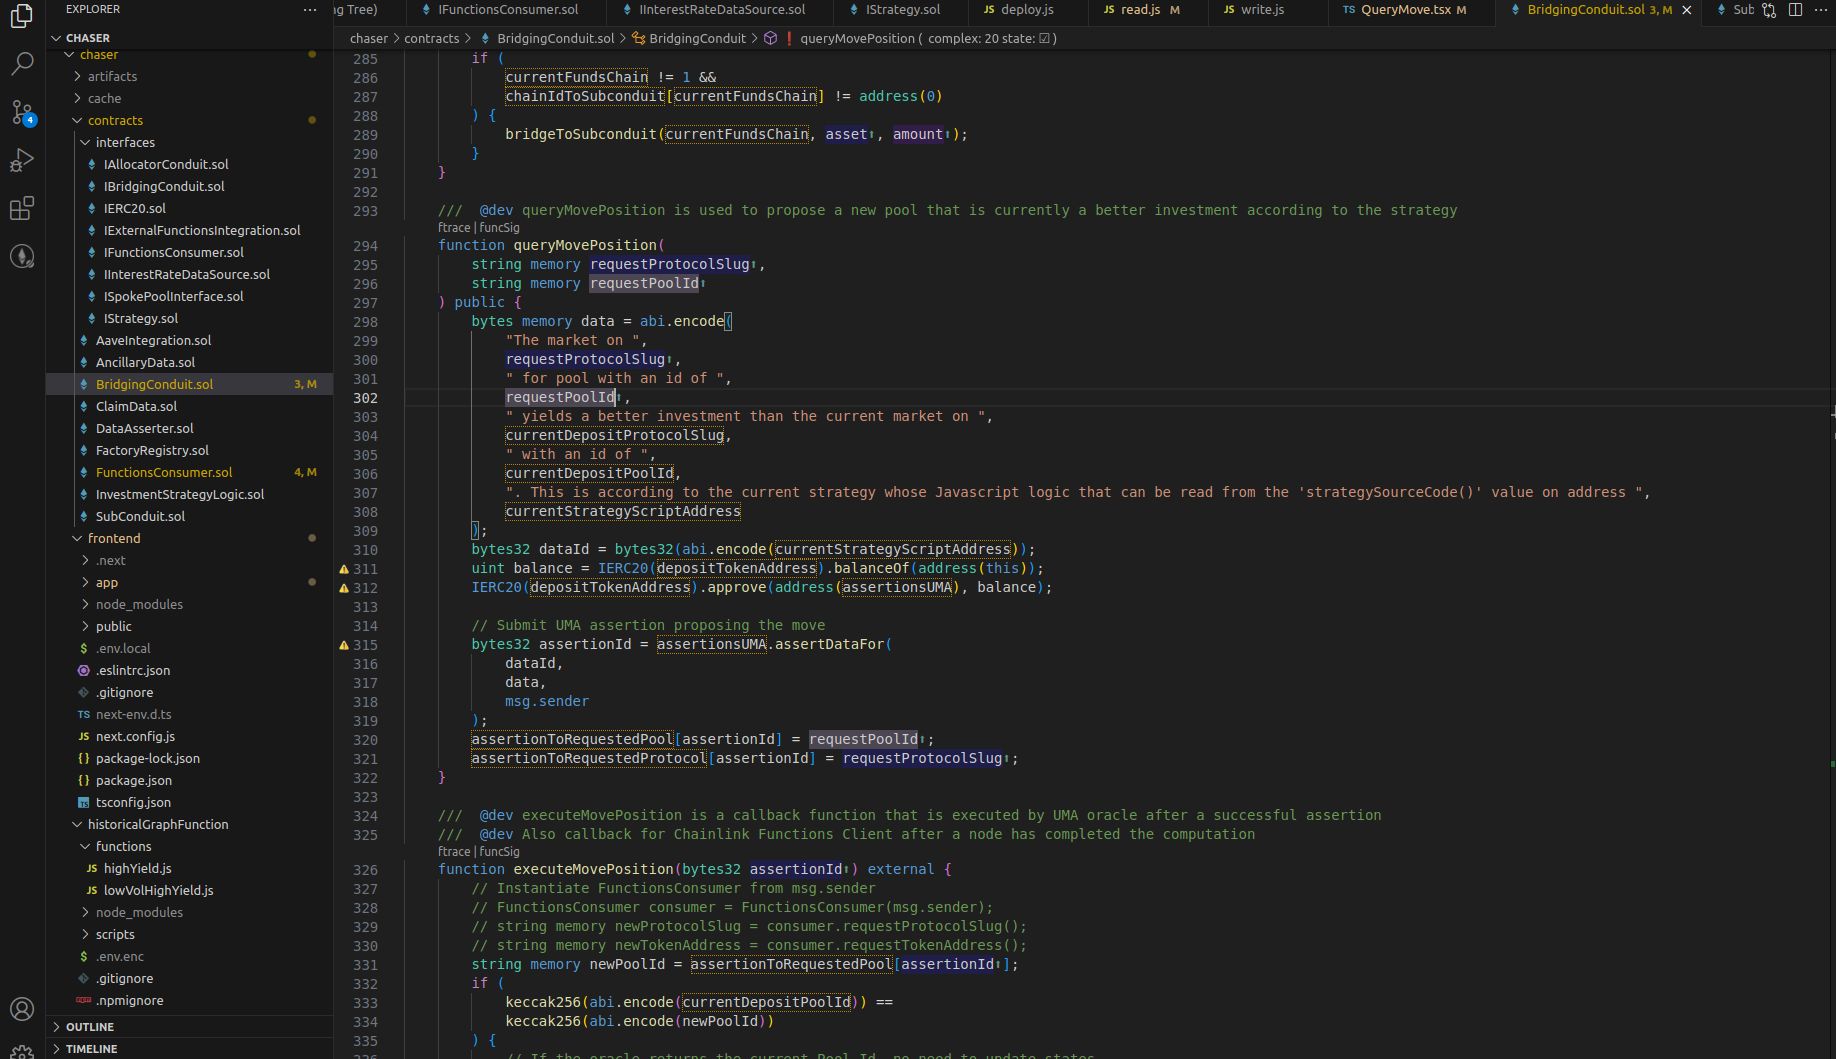
Task: Place cursor on requestPoolId at line 302
Action: pos(560,398)
